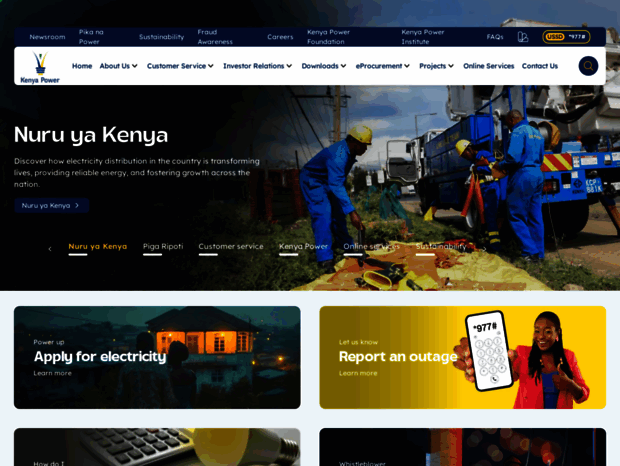
Task: Switch to the Sustainability slide tab
Action: pyautogui.click(x=440, y=246)
